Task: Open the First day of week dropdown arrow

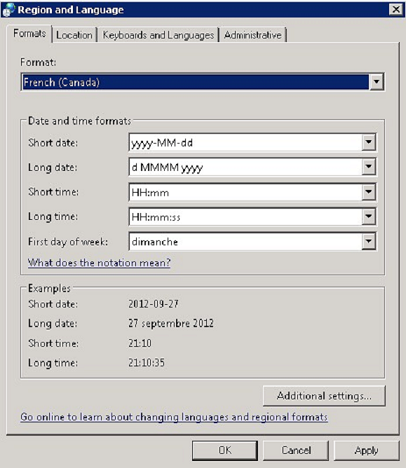Action: 369,241
